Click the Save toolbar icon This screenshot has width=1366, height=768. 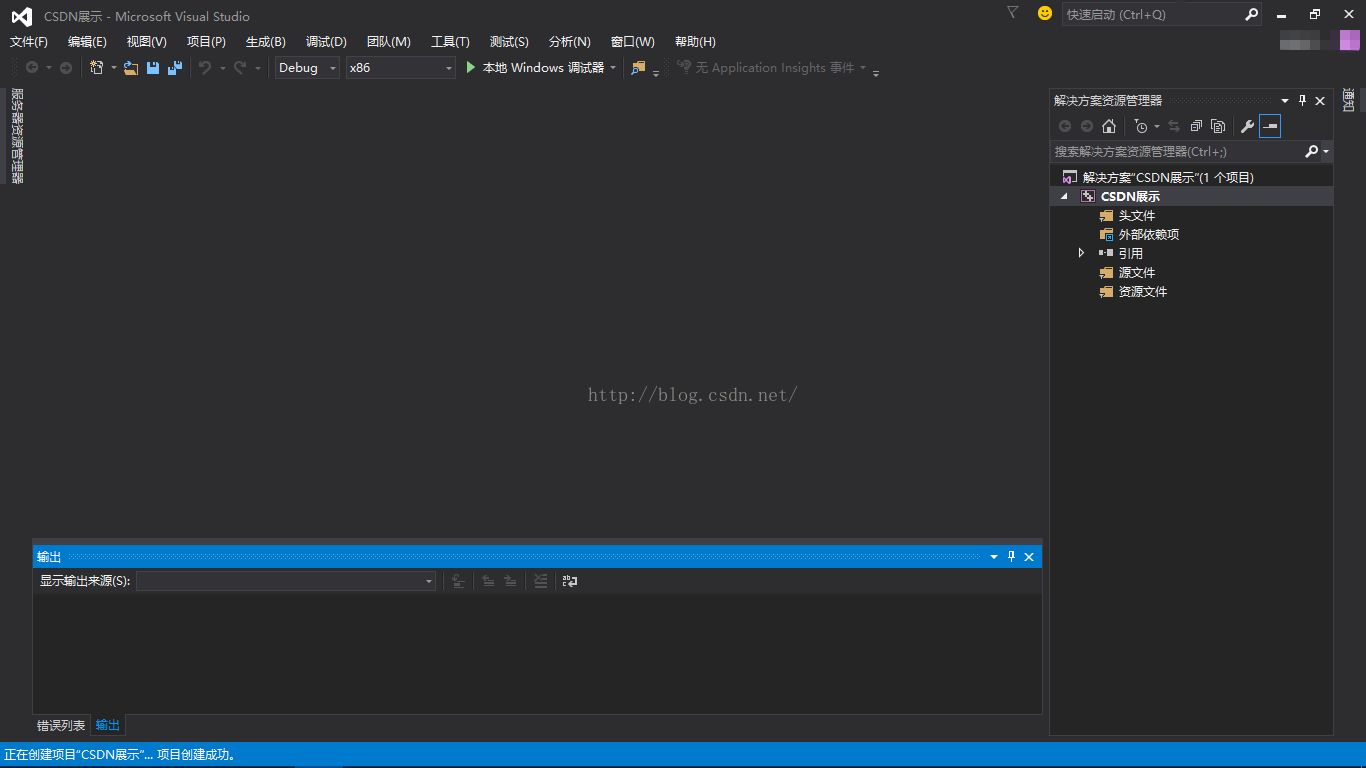(x=153, y=68)
